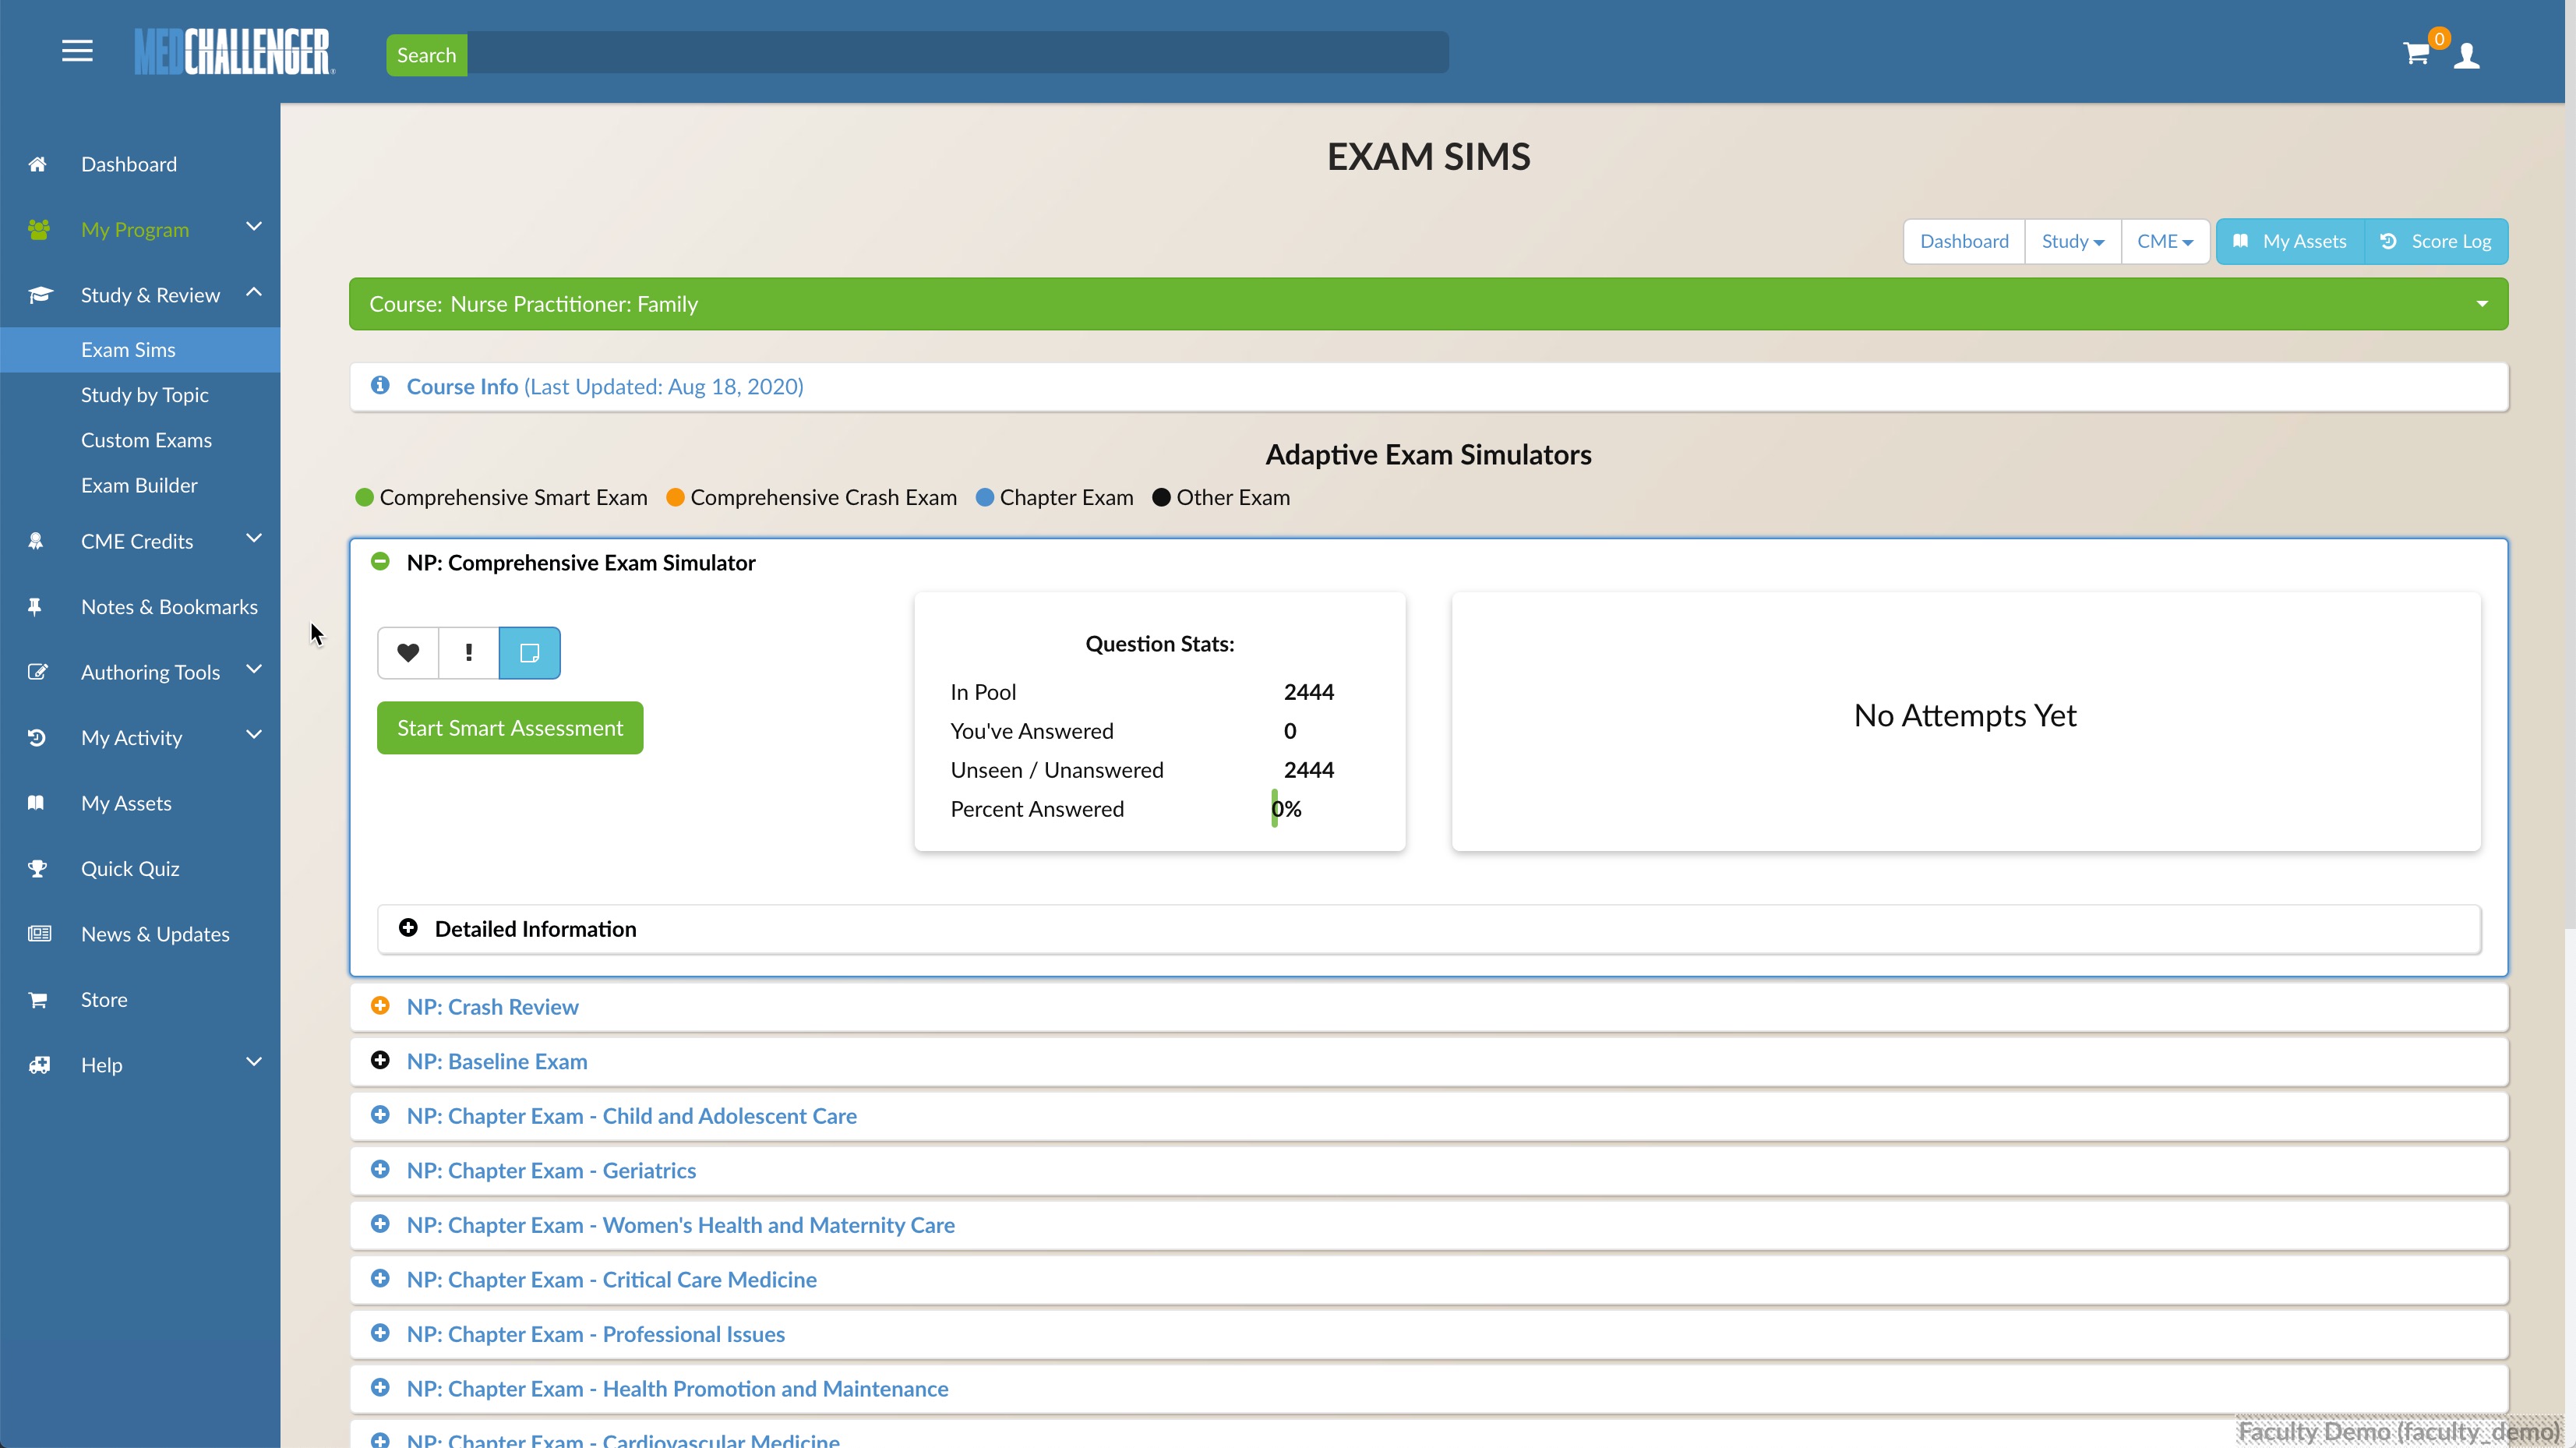This screenshot has height=1448, width=2576.
Task: Click the green Search button
Action: (x=427, y=55)
